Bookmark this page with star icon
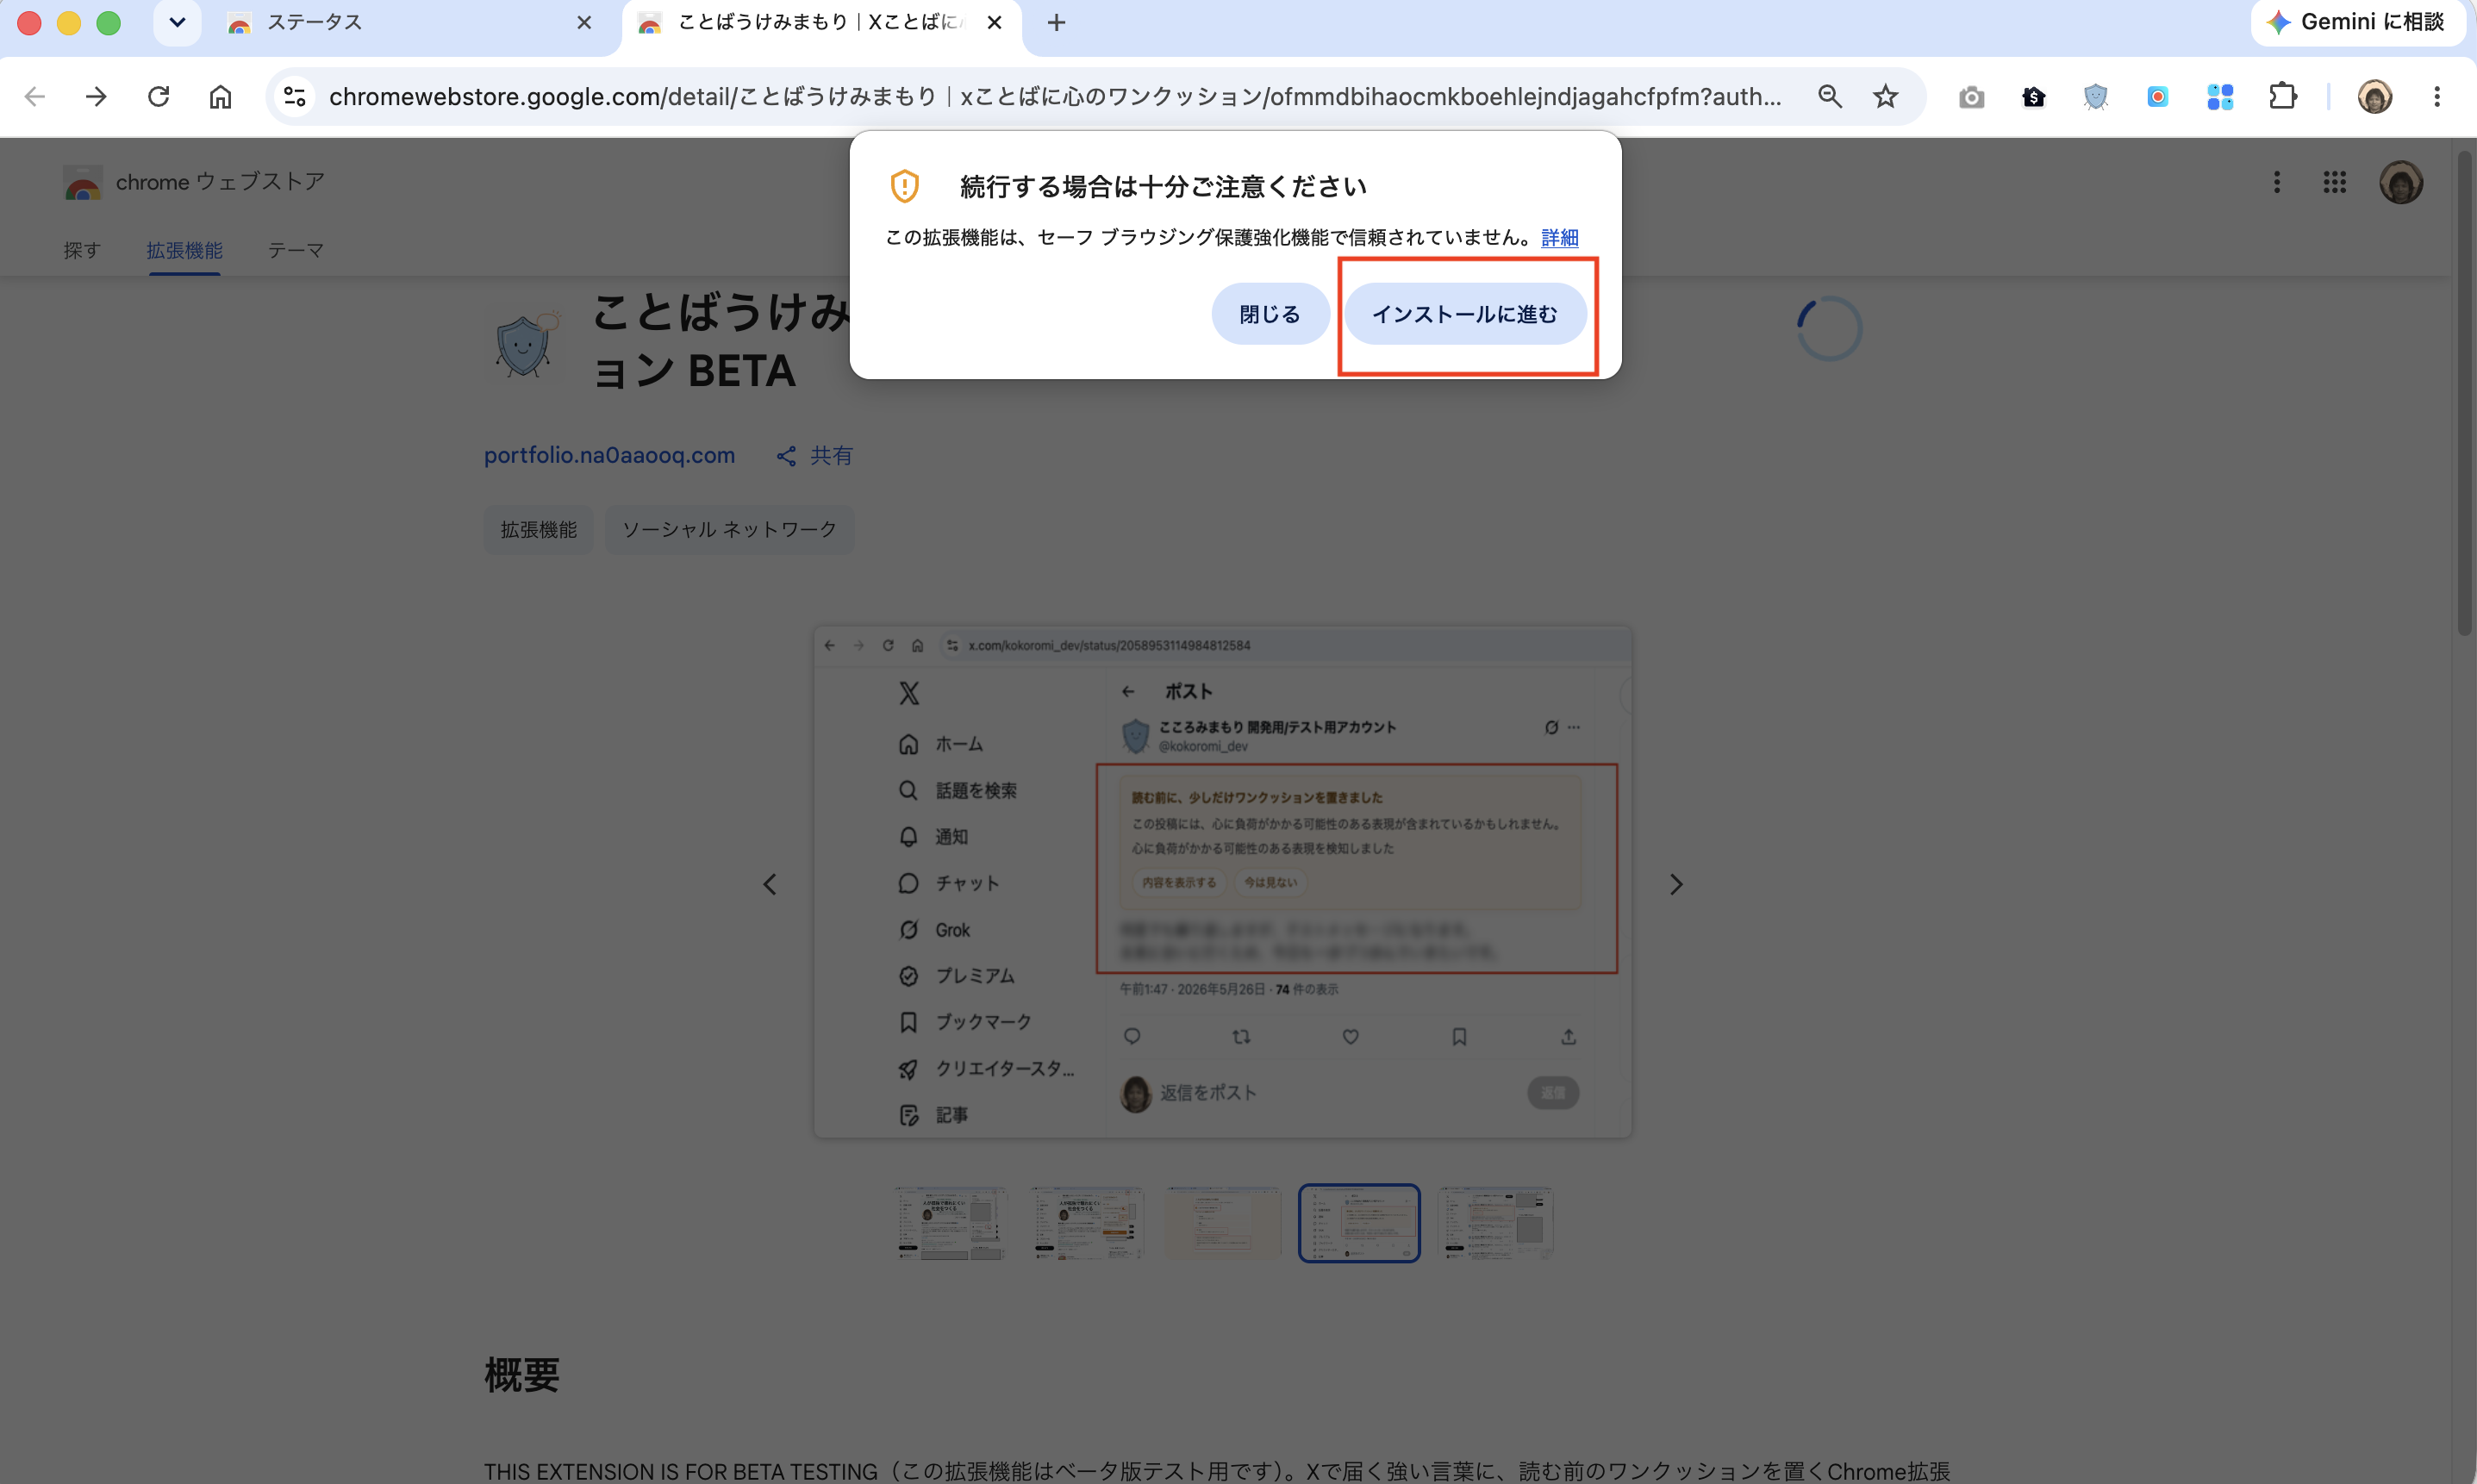 click(1885, 97)
